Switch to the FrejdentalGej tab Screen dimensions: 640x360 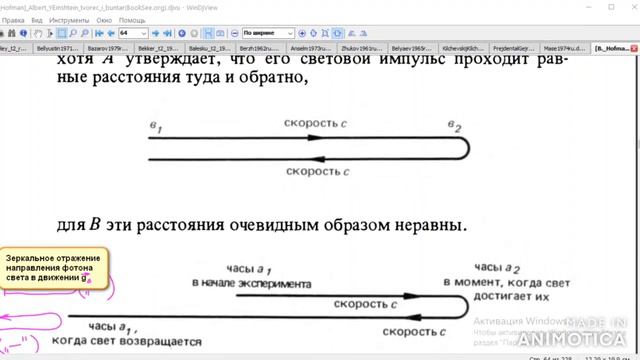[x=513, y=48]
